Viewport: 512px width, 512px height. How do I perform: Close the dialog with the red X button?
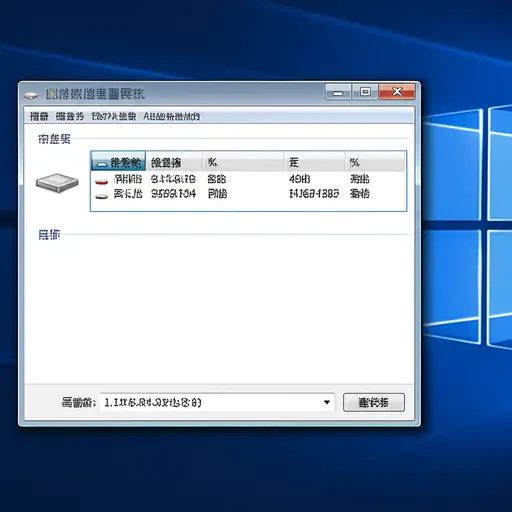pos(397,92)
